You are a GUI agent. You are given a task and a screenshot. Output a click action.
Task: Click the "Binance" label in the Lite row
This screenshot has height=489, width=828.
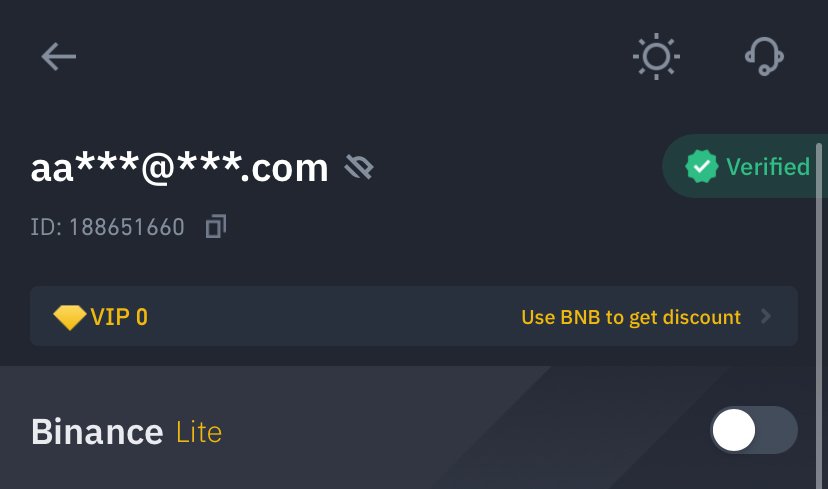click(97, 432)
